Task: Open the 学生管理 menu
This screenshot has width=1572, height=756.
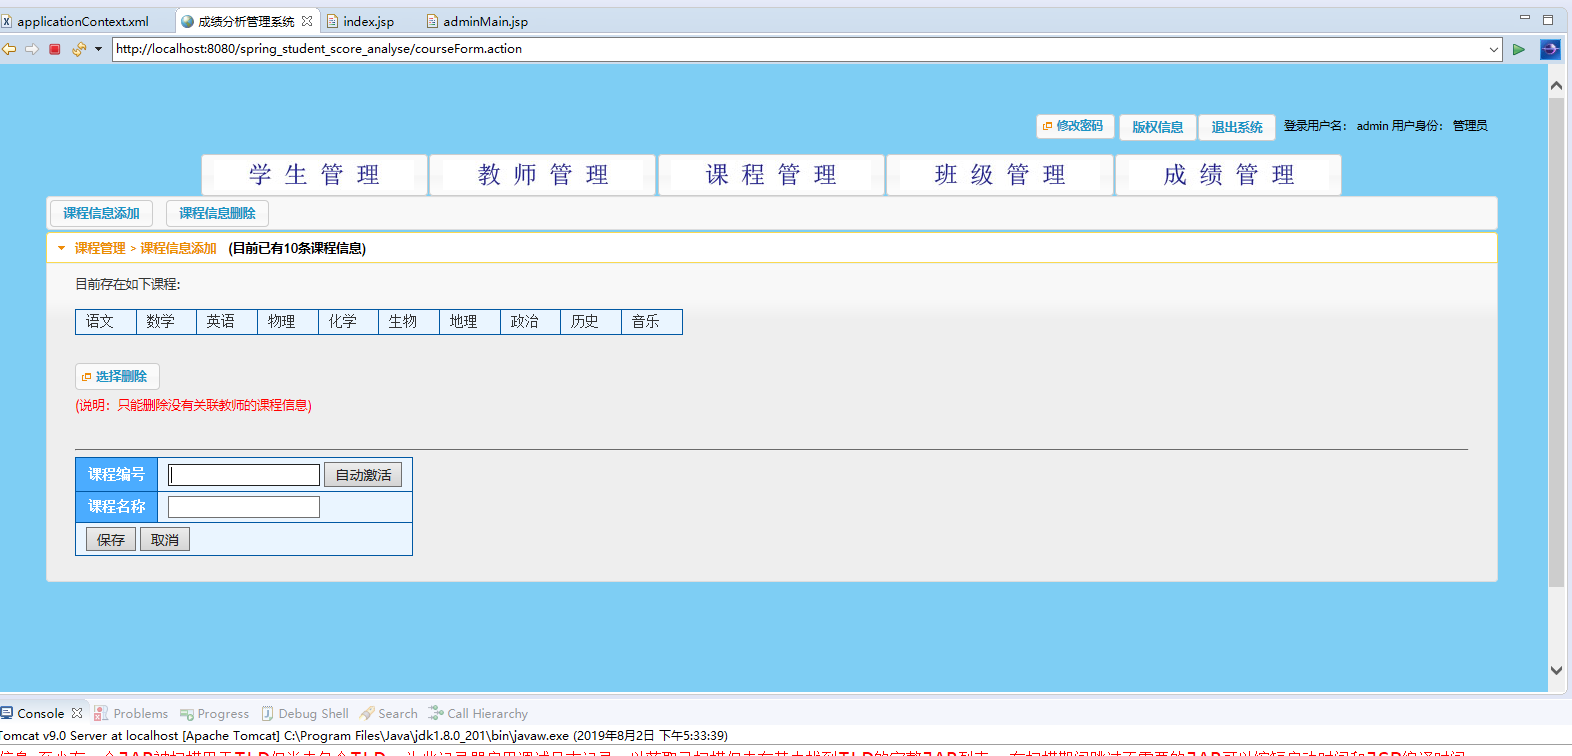Action: click(315, 175)
